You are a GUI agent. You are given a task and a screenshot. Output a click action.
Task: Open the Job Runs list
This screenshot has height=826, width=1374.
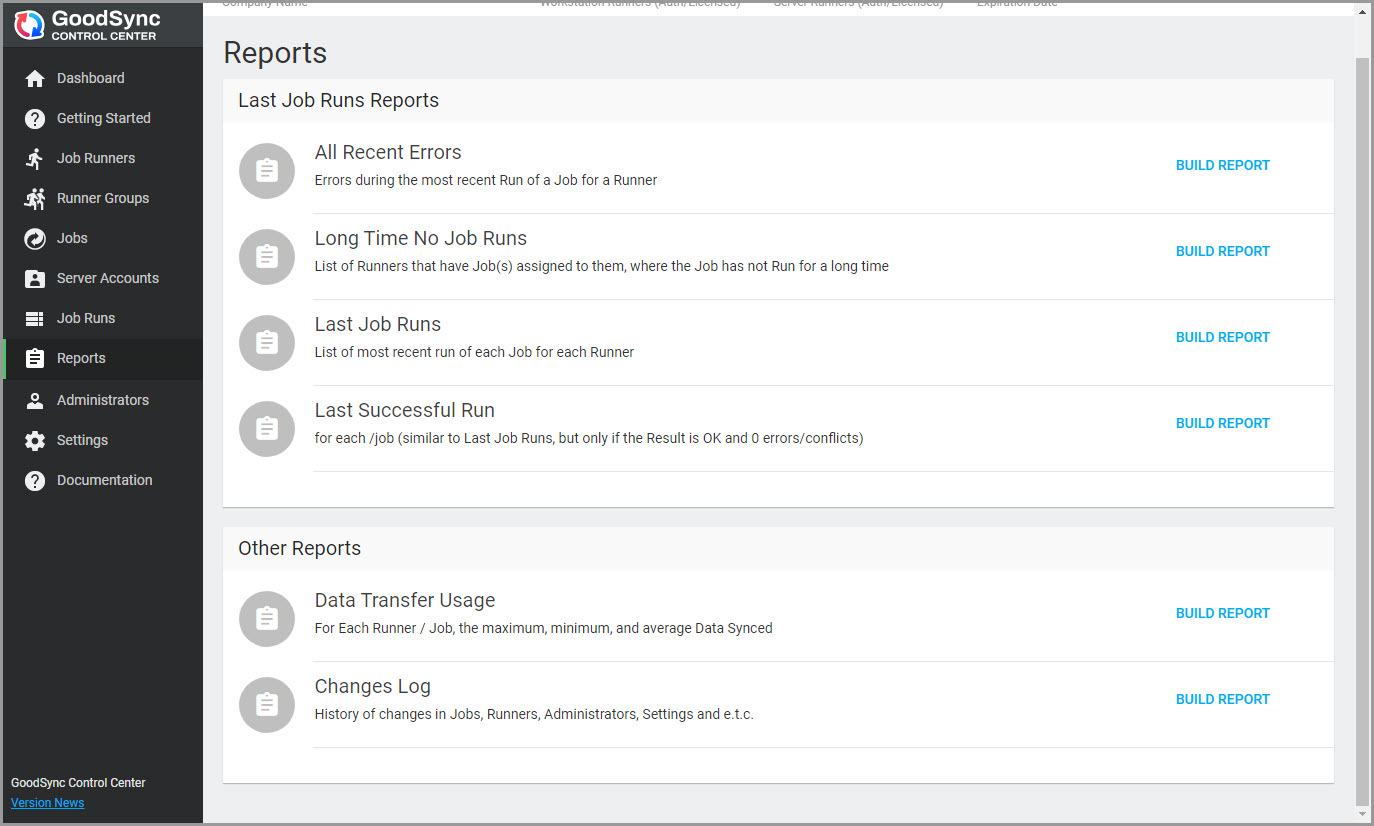(86, 318)
